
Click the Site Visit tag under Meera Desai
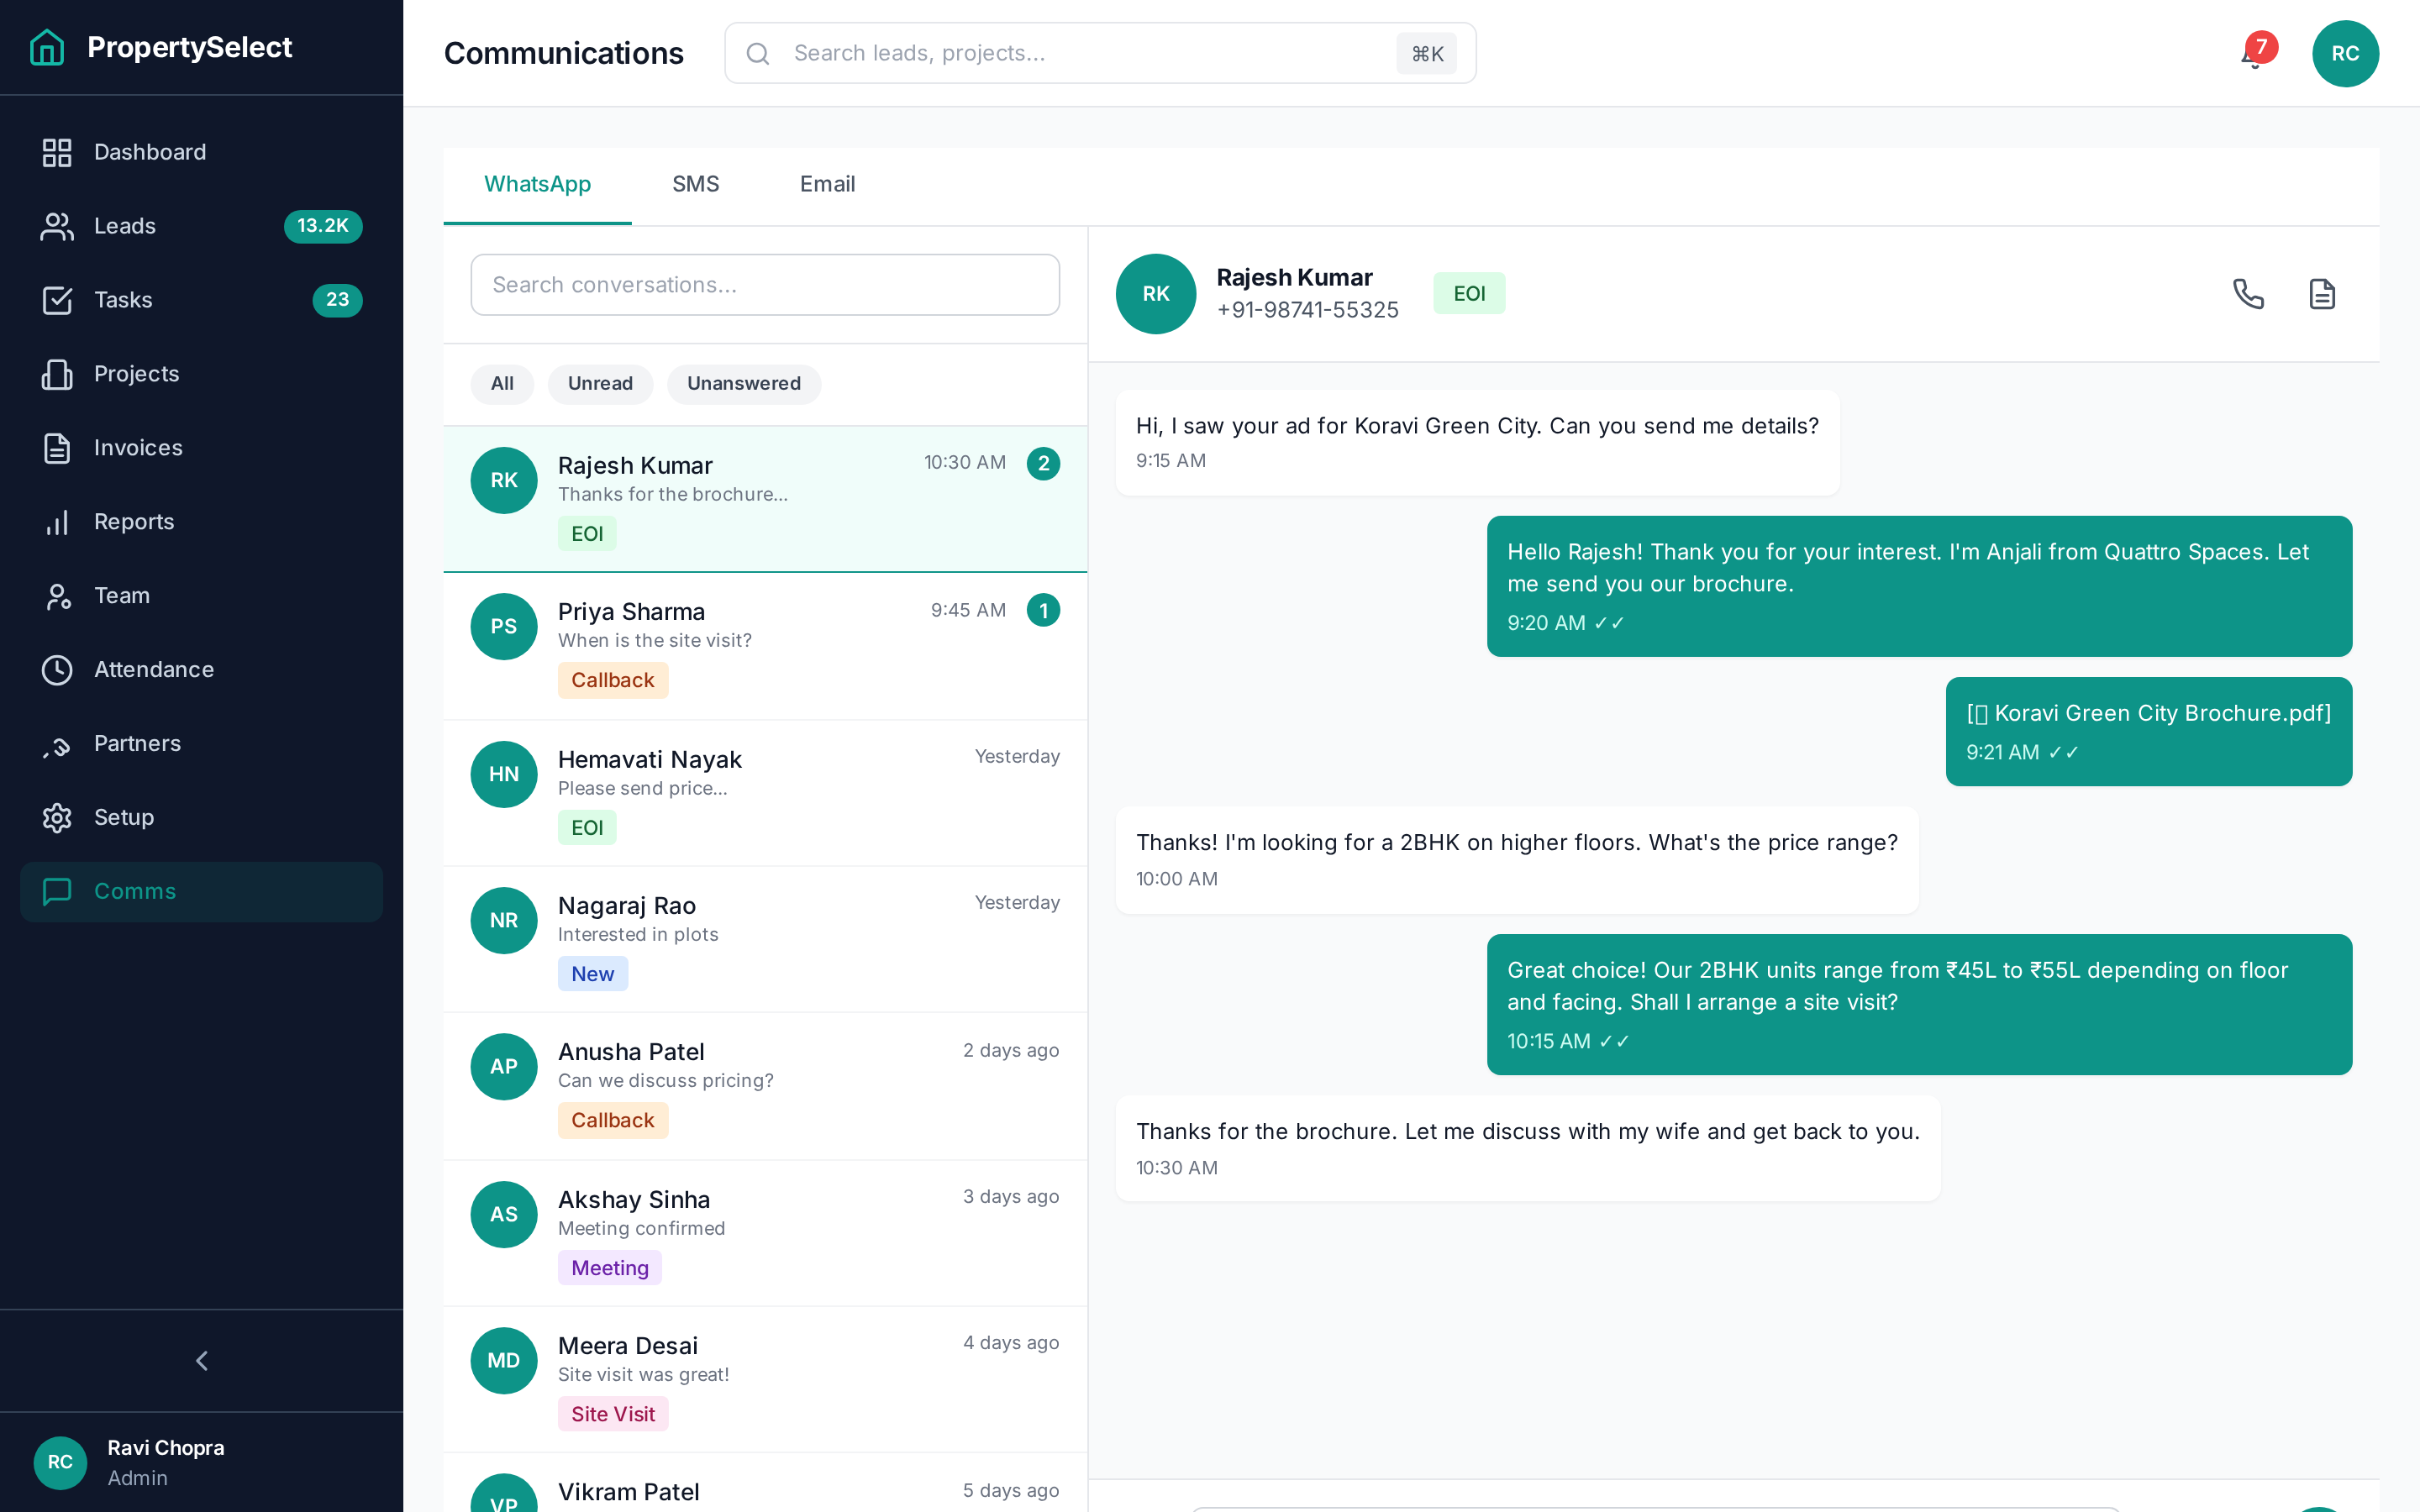613,1415
